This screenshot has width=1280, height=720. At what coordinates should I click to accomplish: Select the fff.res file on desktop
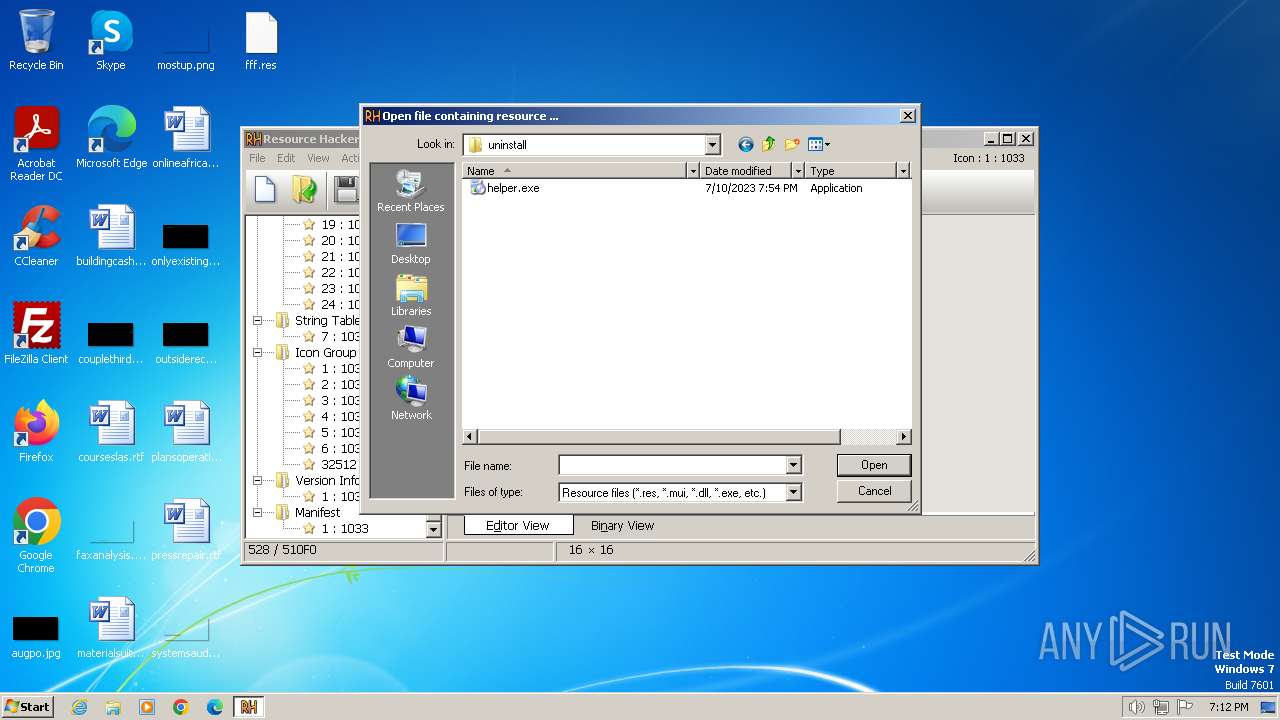pyautogui.click(x=261, y=40)
